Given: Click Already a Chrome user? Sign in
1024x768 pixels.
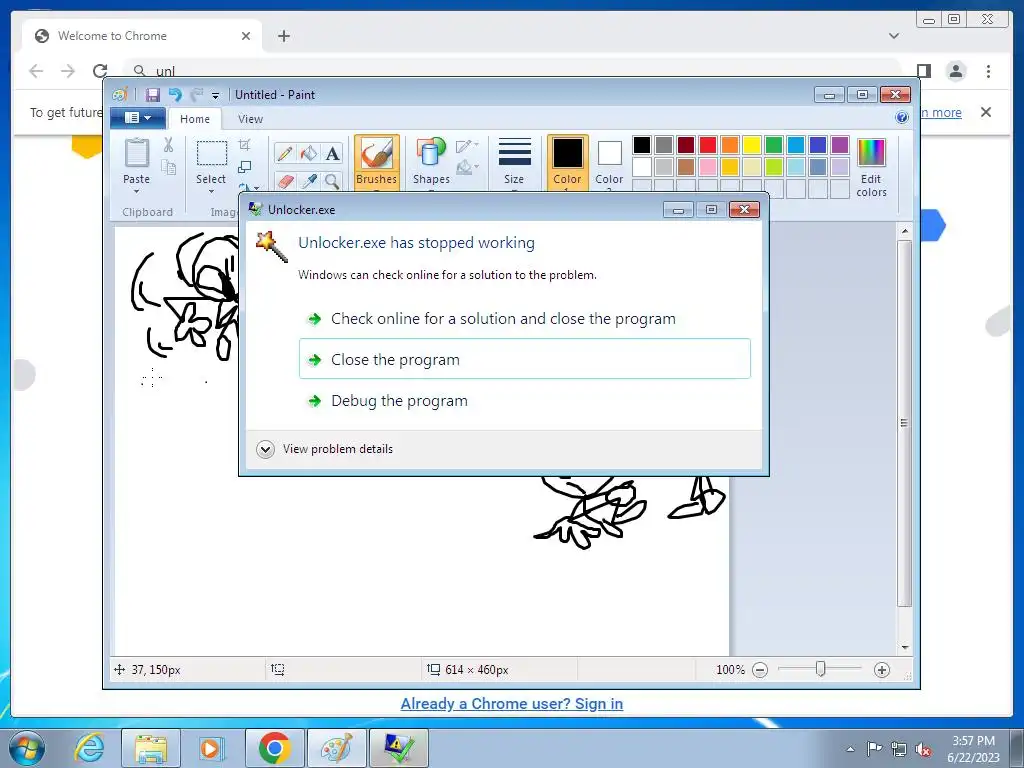Looking at the screenshot, I should (x=511, y=703).
